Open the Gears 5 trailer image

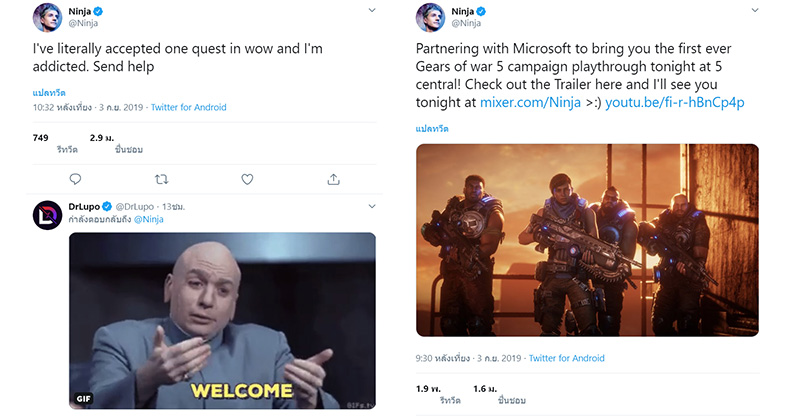[587, 240]
